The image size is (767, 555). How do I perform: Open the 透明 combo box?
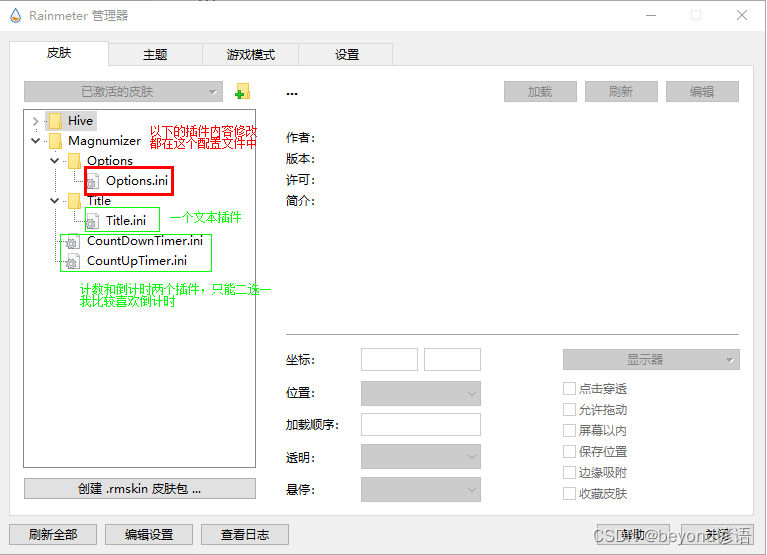[x=421, y=457]
